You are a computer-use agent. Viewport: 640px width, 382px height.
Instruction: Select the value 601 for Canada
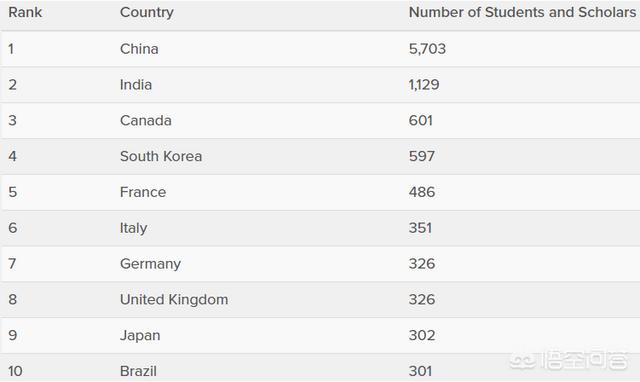point(421,121)
